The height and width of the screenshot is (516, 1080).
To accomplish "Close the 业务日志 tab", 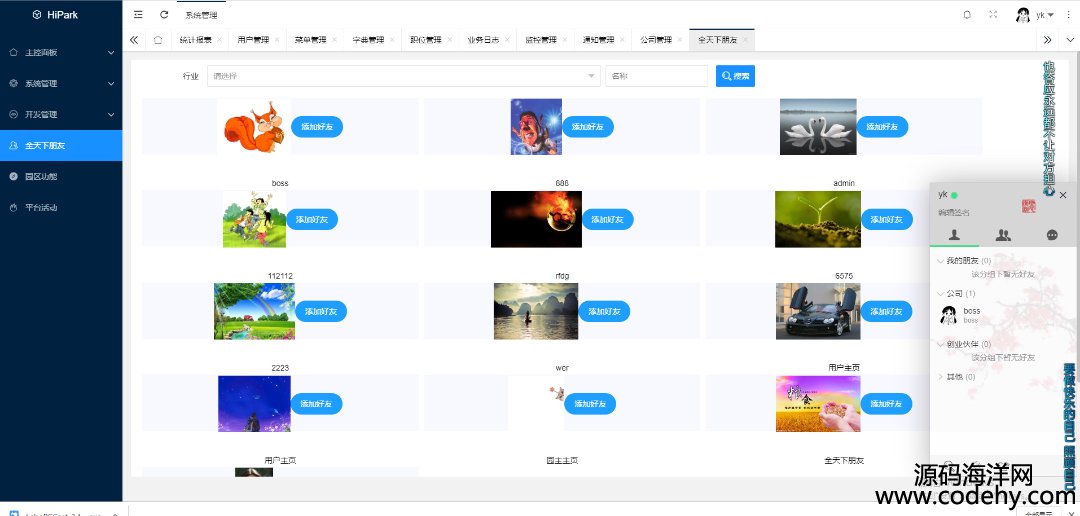I will pyautogui.click(x=506, y=40).
